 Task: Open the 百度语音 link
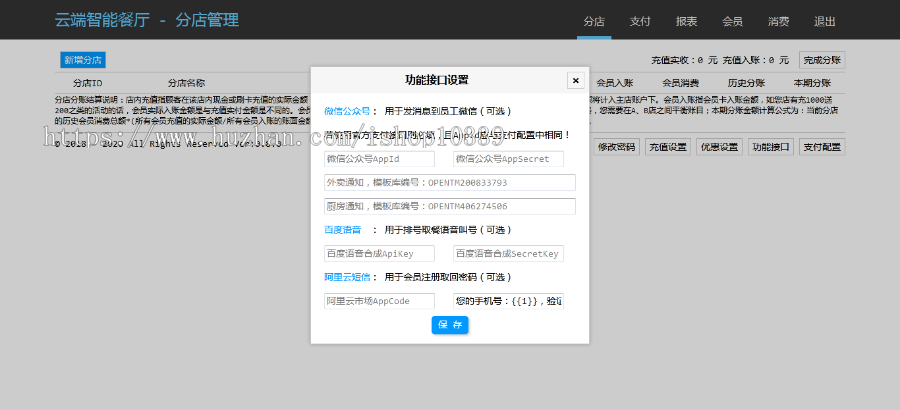coord(343,230)
